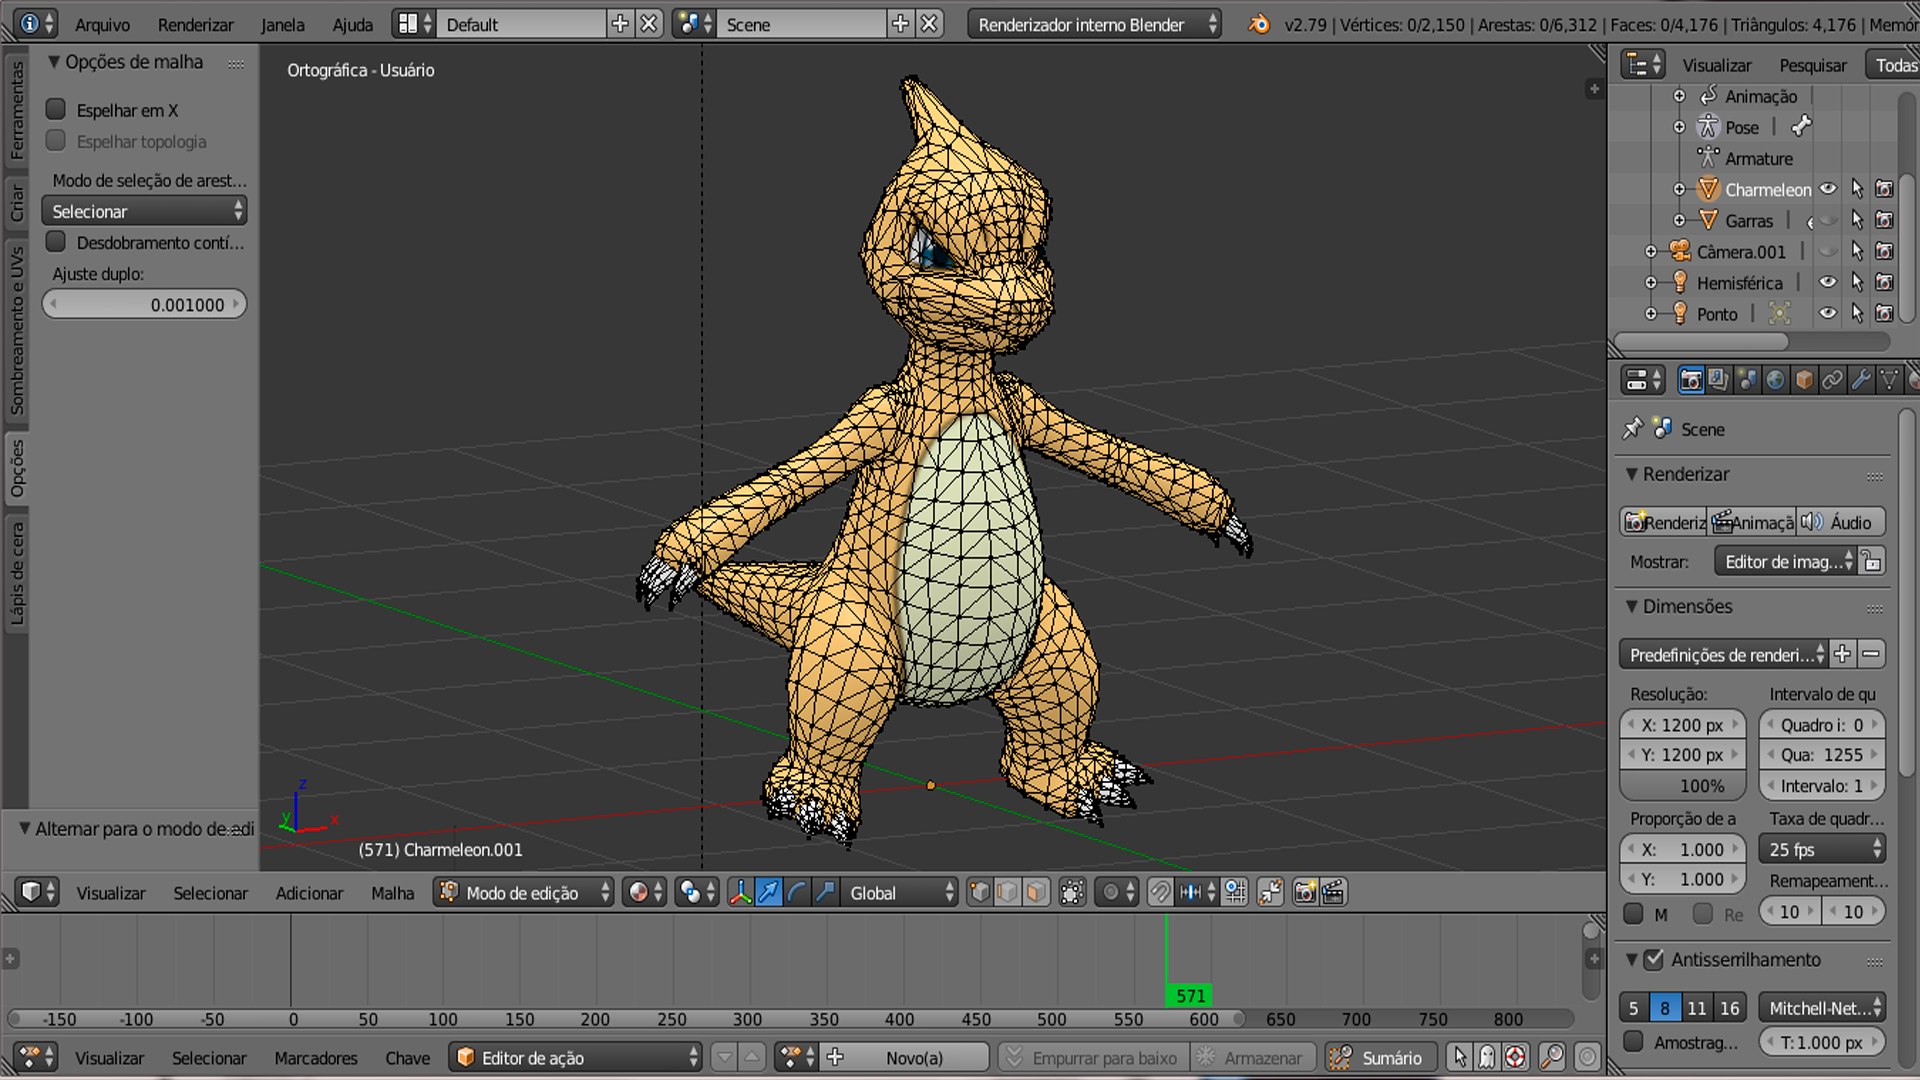
Task: Click the Áudio render button
Action: (x=1841, y=522)
